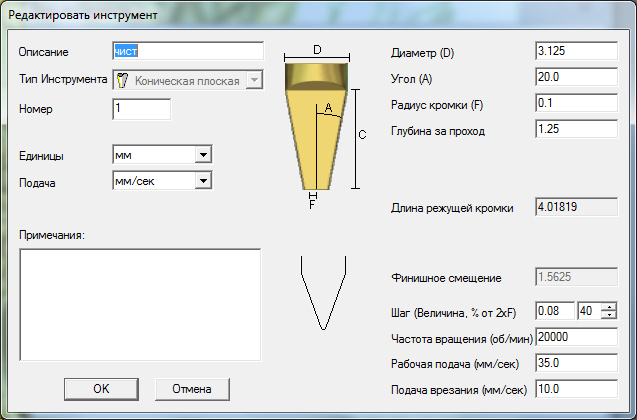Focus the Рабочая подача field
Image resolution: width=637 pixels, height=420 pixels.
pos(575,363)
